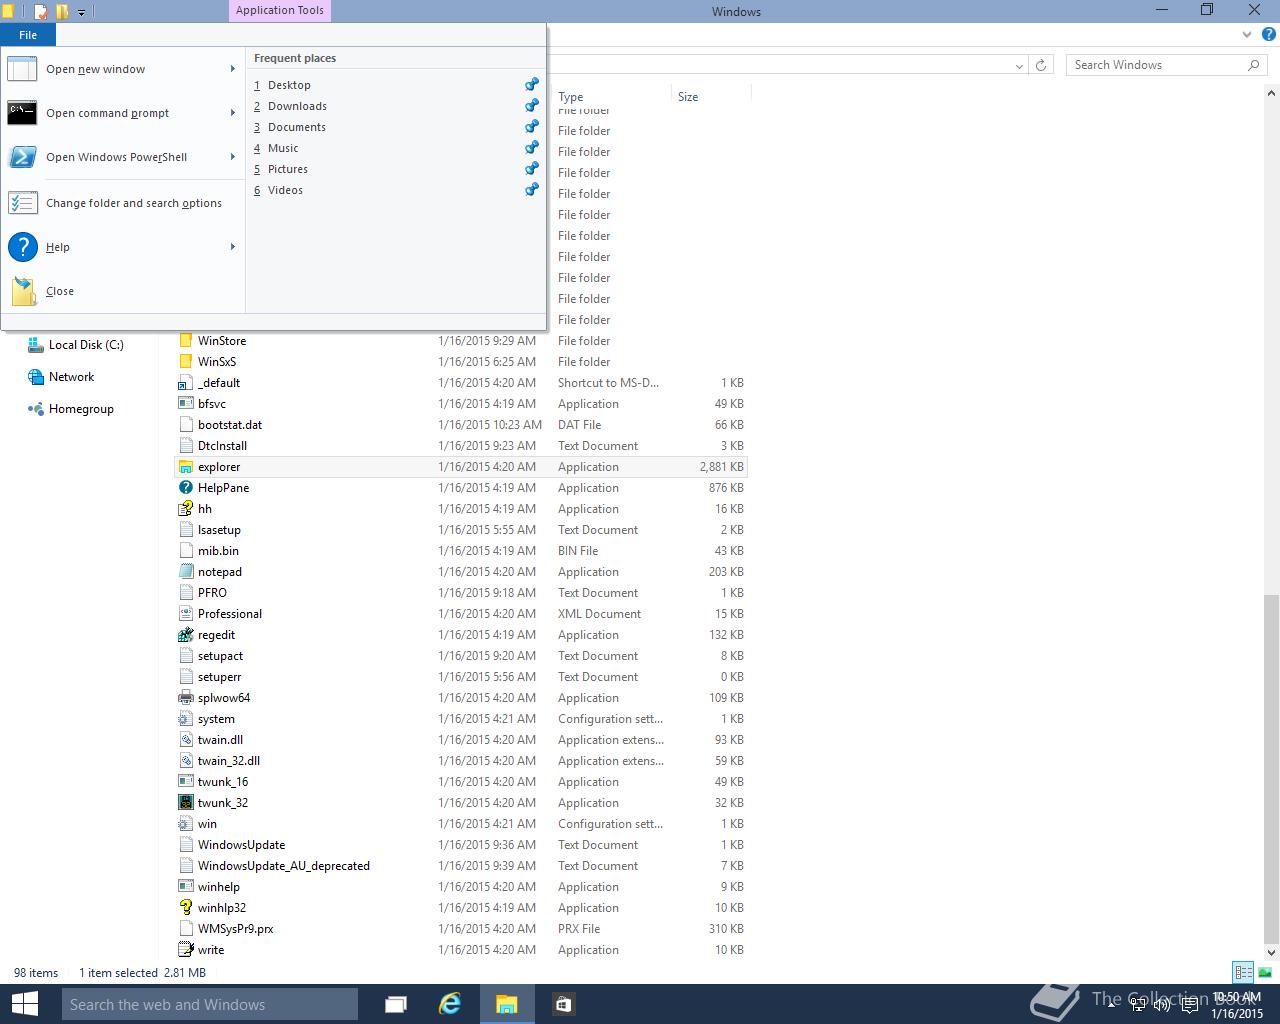
Task: Click the File tab
Action: tap(28, 35)
